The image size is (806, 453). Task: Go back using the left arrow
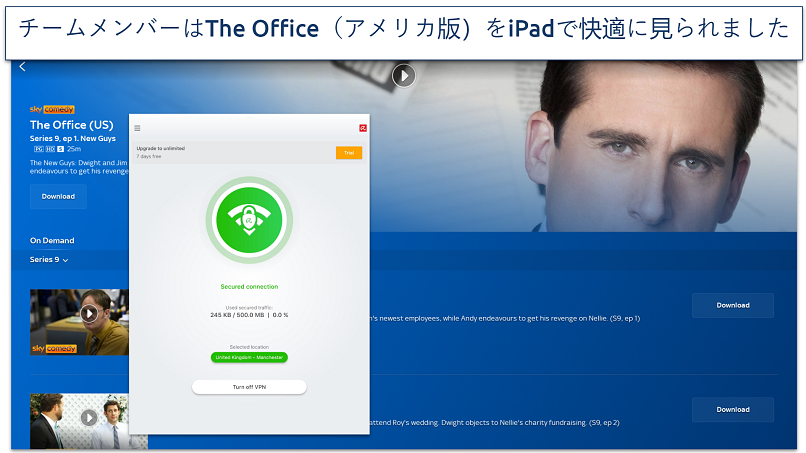point(22,66)
